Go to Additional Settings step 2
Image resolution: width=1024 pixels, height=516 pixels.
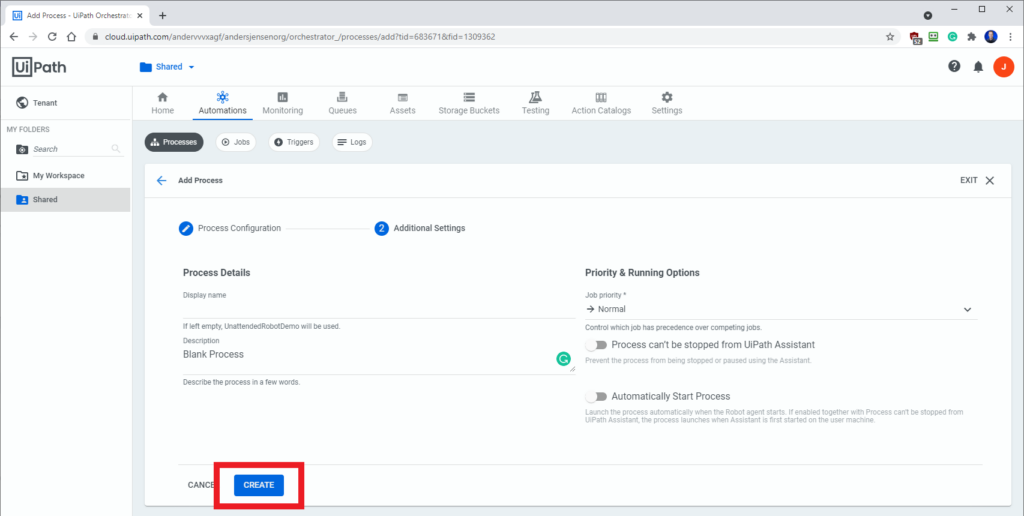pos(420,229)
